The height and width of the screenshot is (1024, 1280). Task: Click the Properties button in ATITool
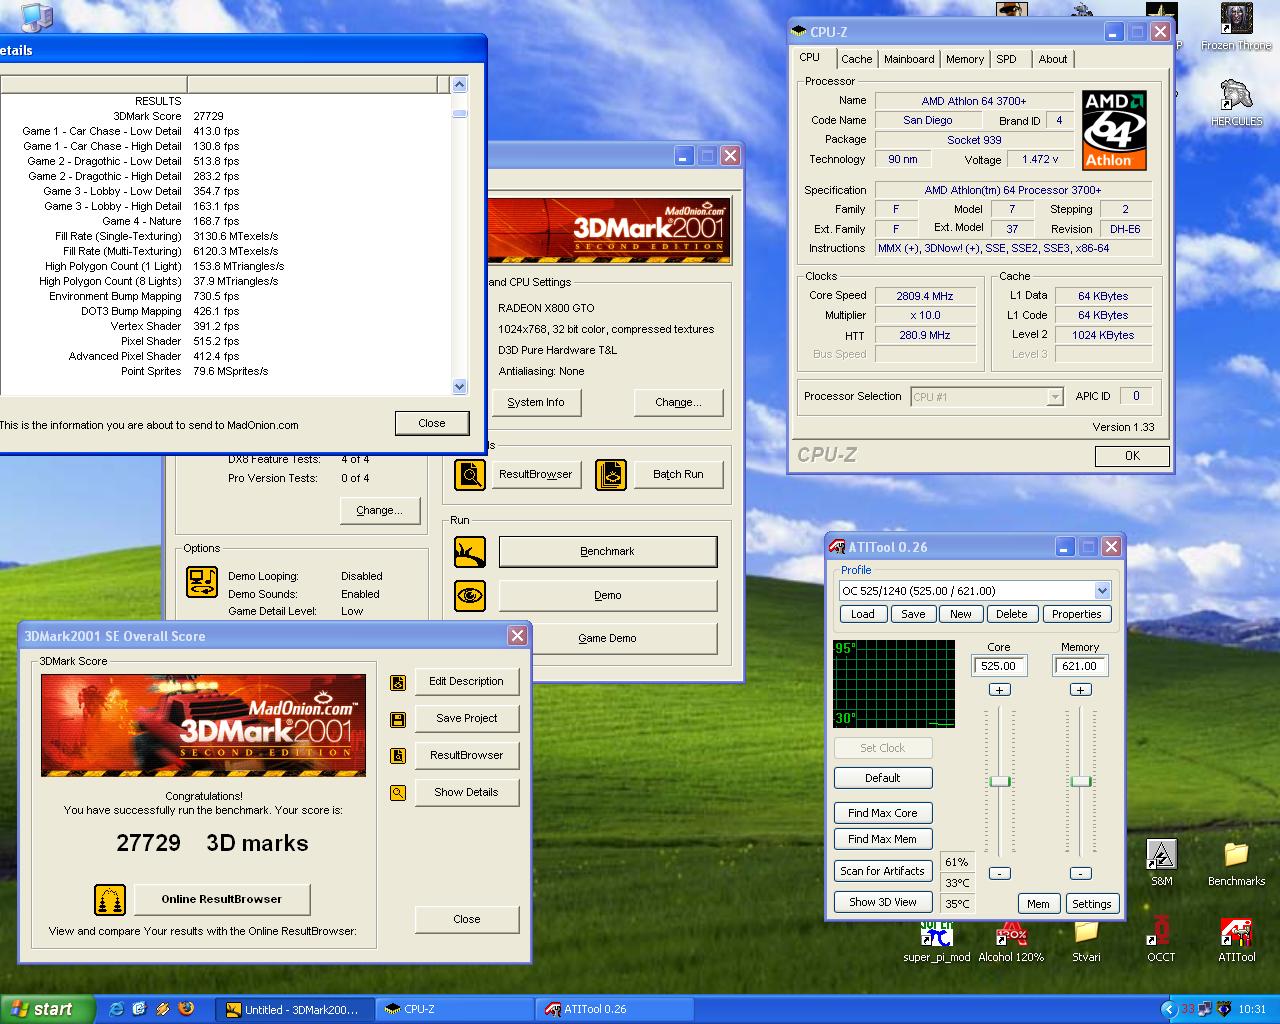[x=1077, y=614]
